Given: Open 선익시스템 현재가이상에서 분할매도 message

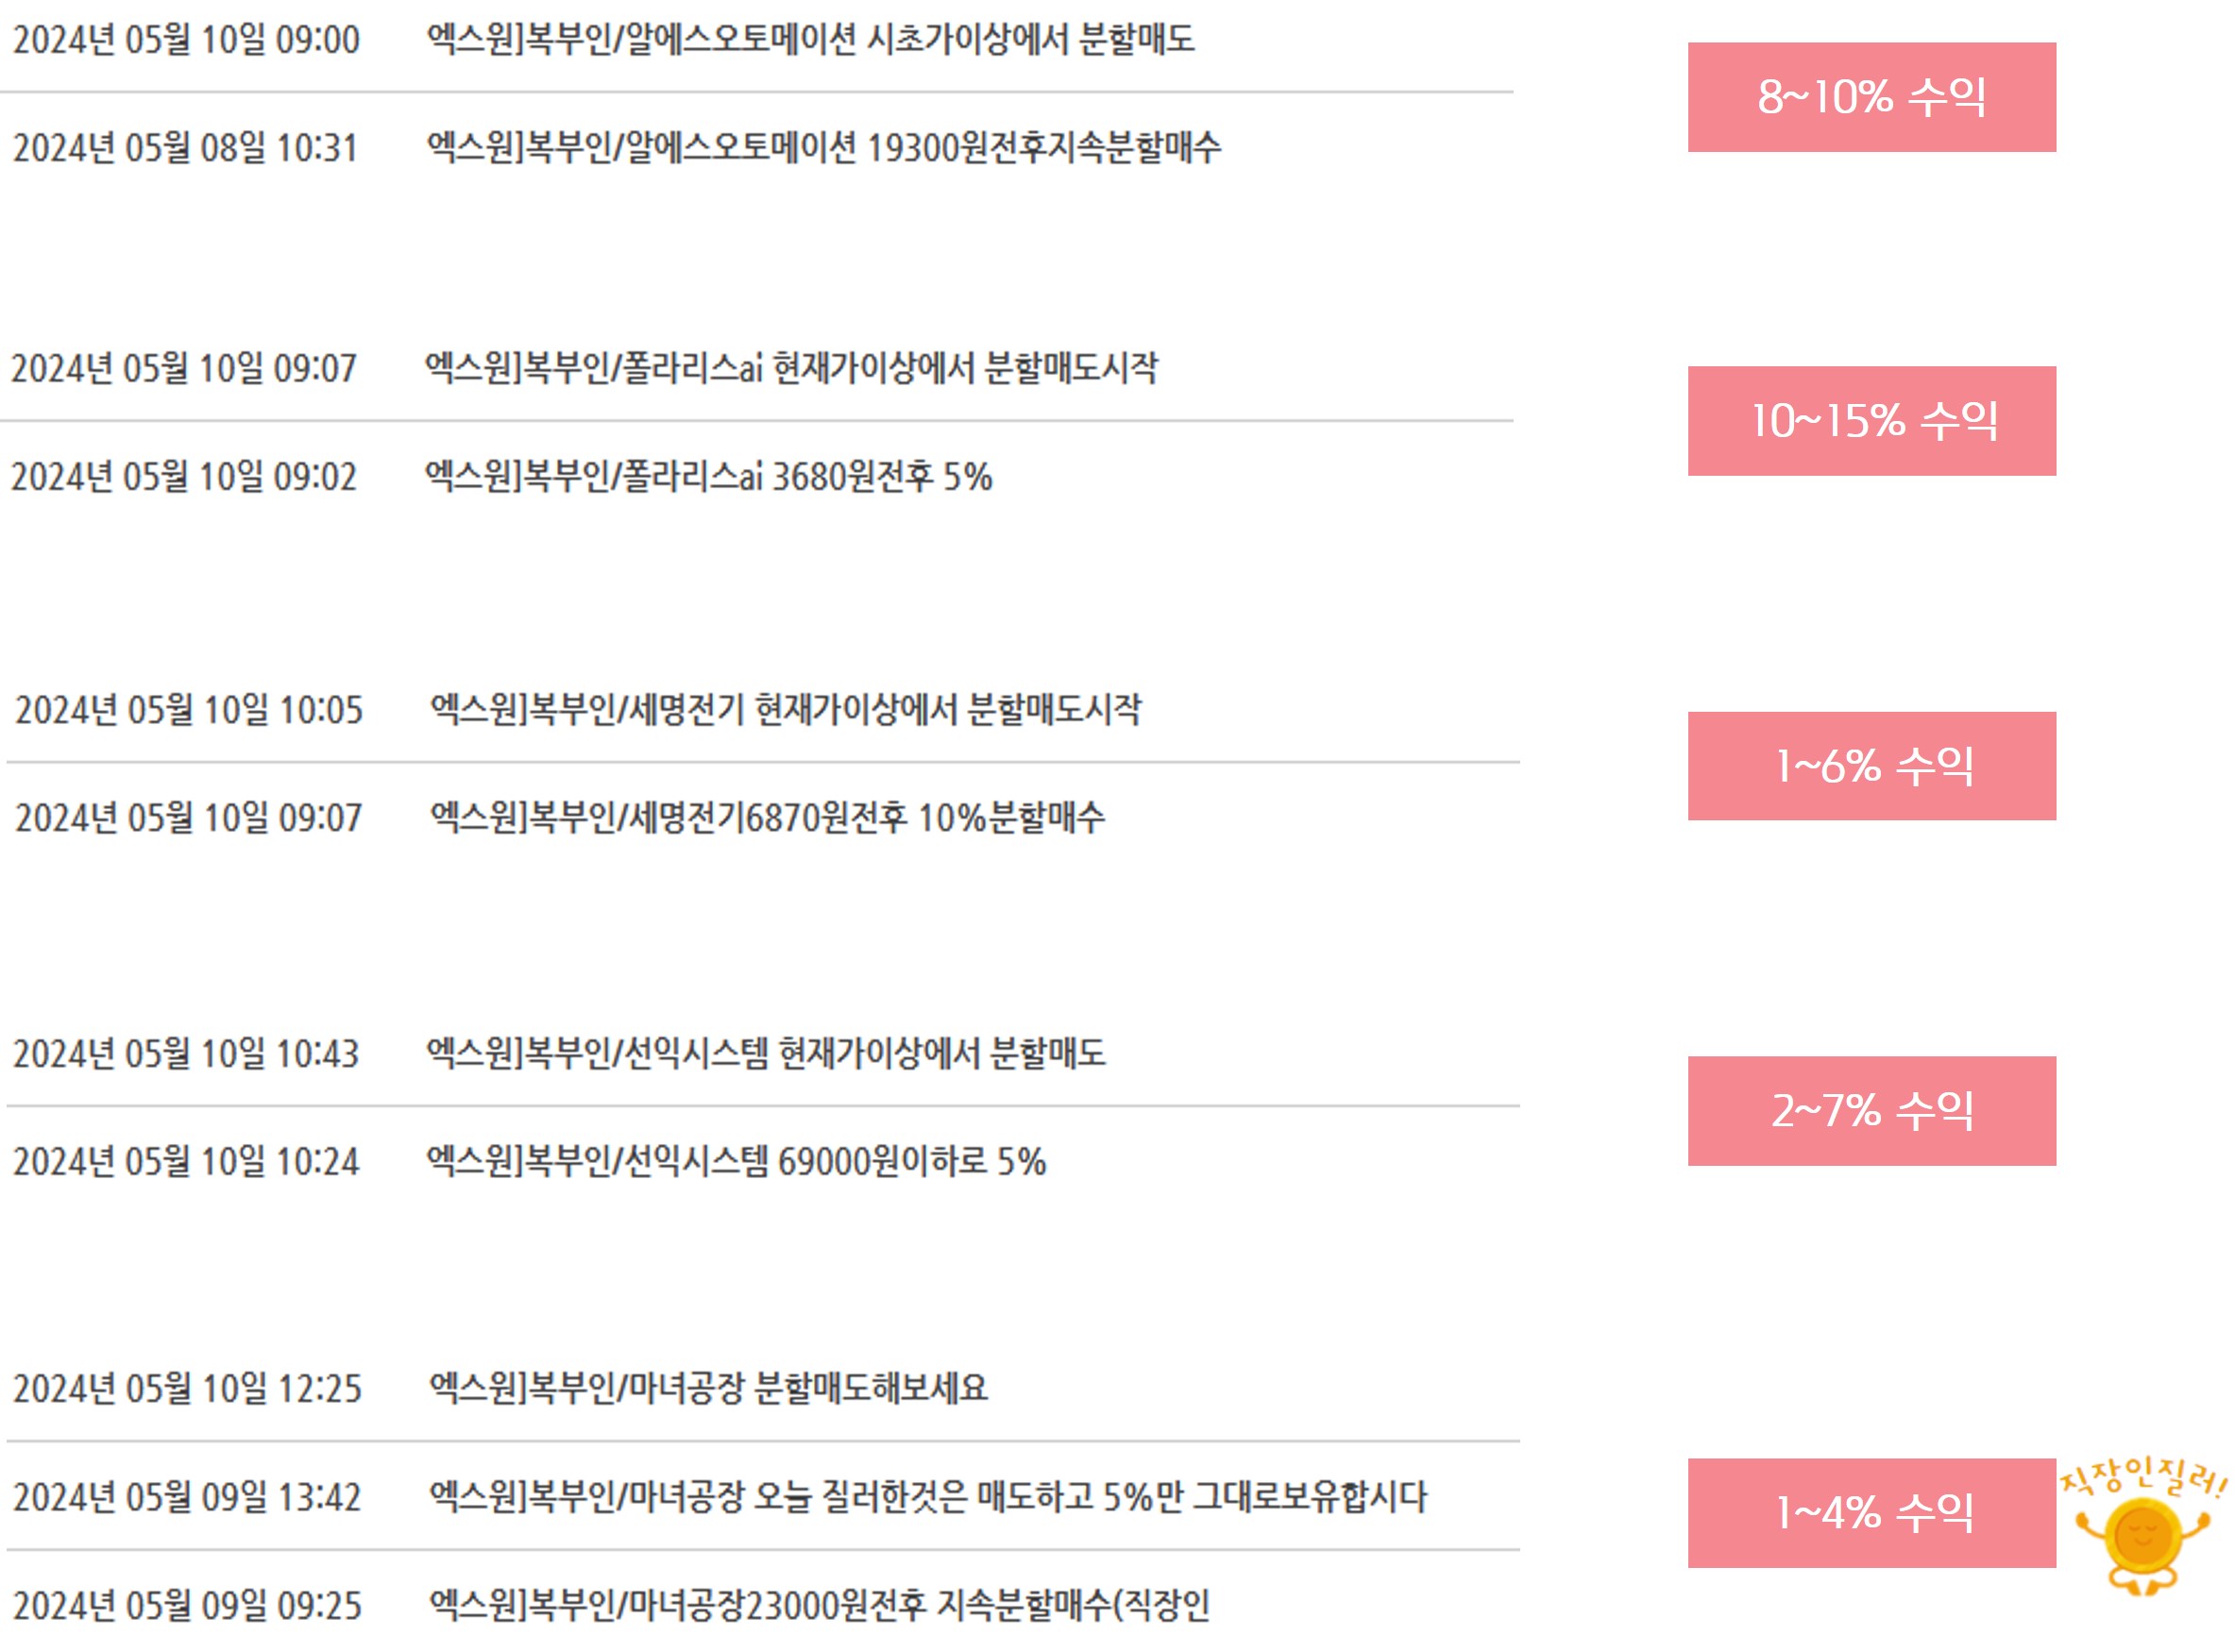Looking at the screenshot, I should (766, 1053).
